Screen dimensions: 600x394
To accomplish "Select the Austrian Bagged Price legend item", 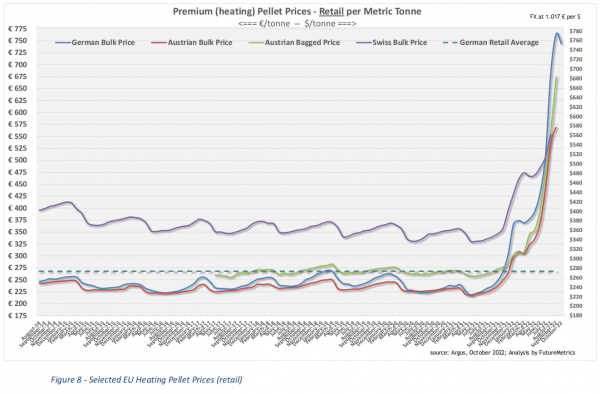I will click(294, 42).
